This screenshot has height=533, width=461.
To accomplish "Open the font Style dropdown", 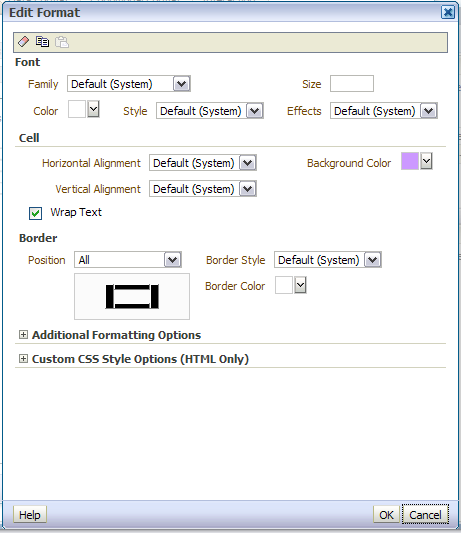I will [210, 111].
